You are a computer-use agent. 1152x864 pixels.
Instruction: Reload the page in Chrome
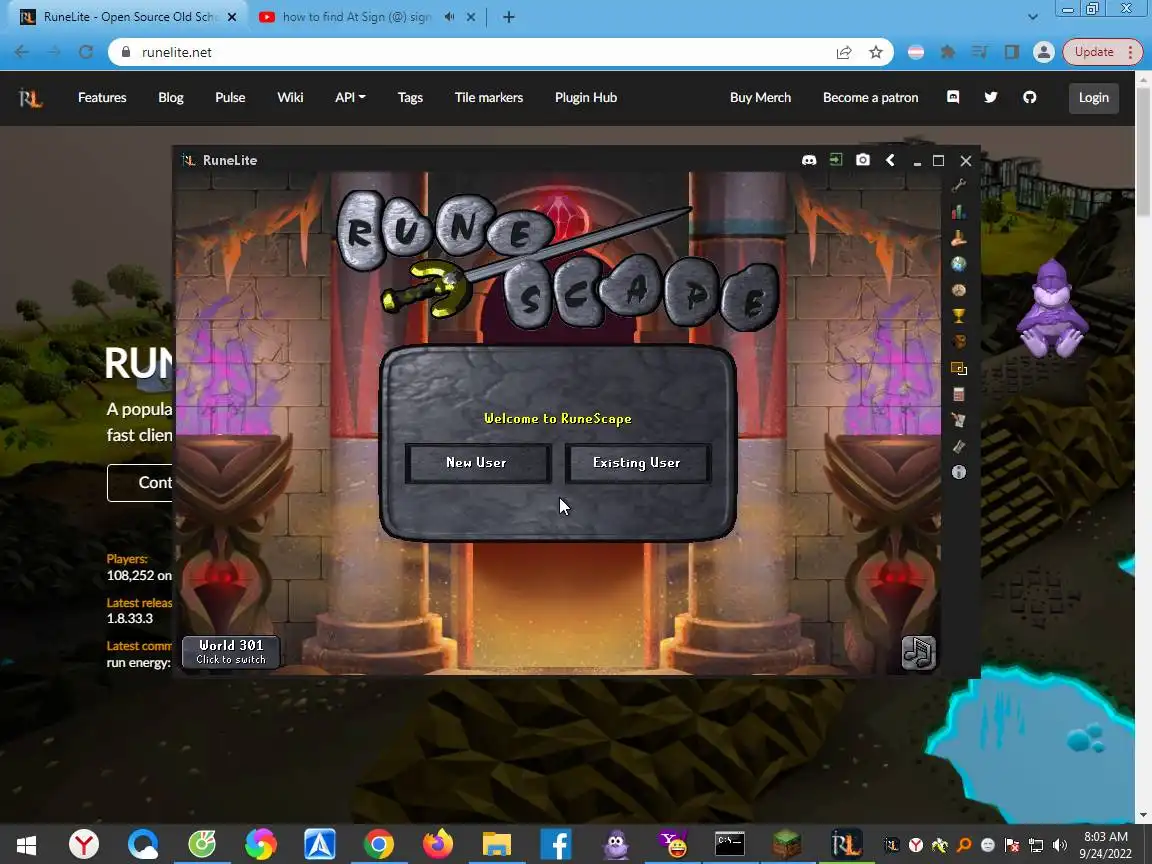pos(86,51)
